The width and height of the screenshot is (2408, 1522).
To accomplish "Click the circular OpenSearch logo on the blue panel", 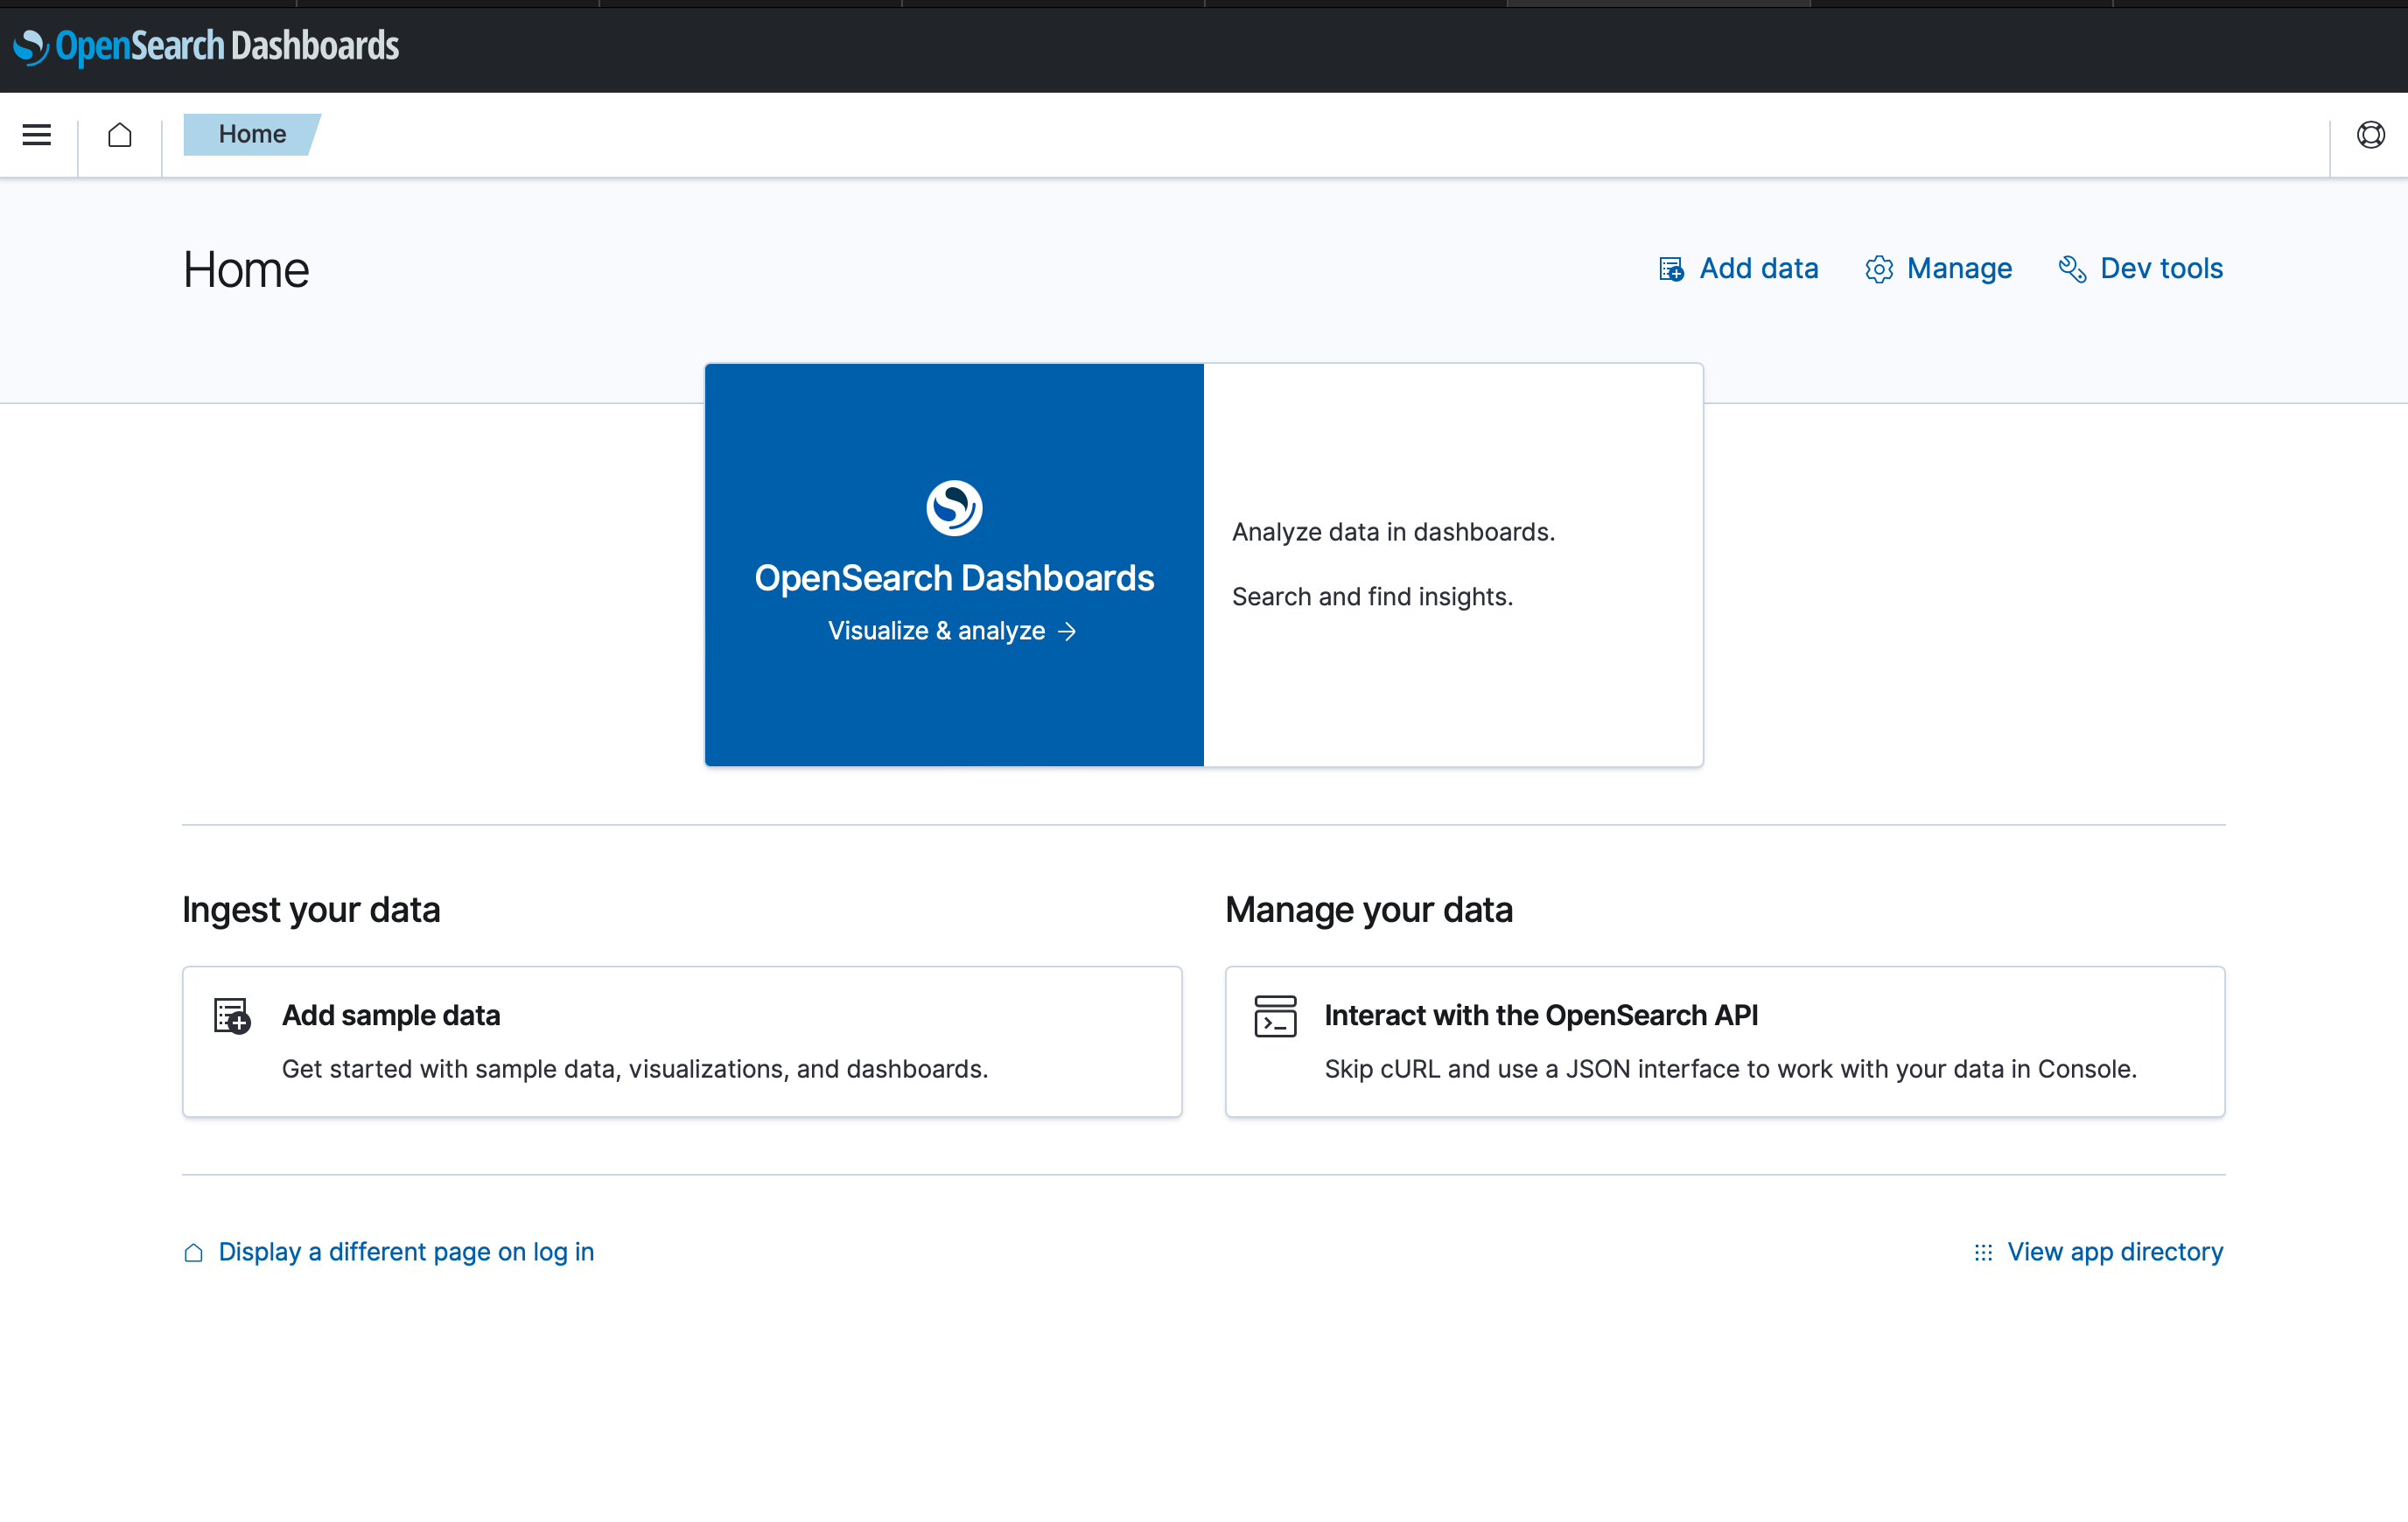I will (954, 508).
